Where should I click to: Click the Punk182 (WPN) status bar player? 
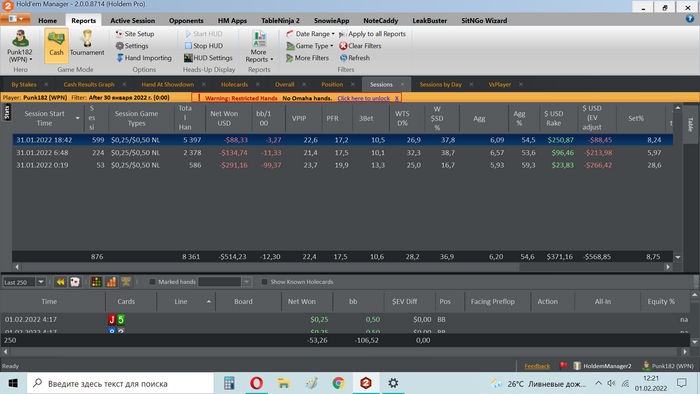click(668, 366)
